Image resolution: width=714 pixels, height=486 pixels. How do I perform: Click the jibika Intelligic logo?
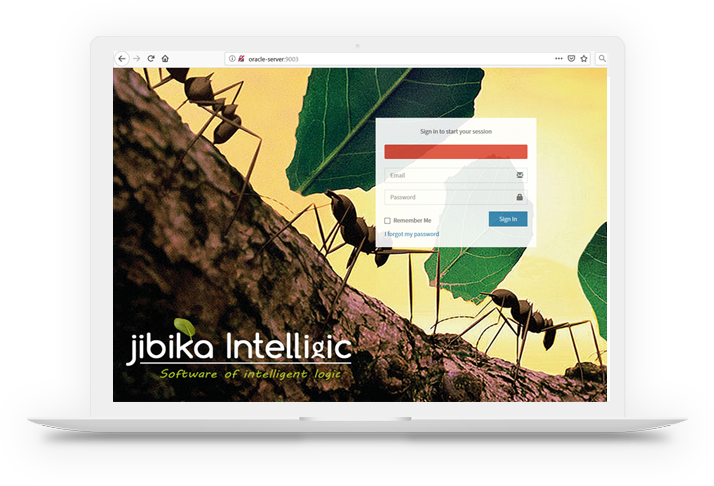coord(239,343)
